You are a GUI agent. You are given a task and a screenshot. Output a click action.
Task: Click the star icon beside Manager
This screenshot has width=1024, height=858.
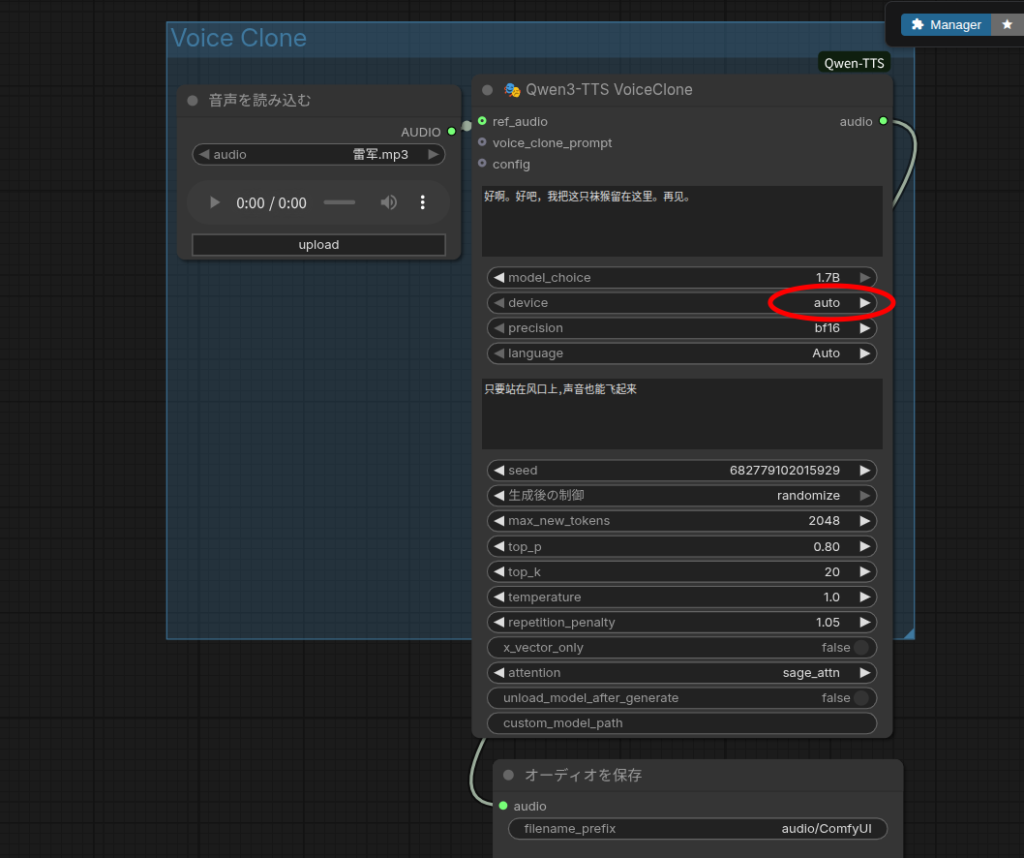(x=1007, y=25)
